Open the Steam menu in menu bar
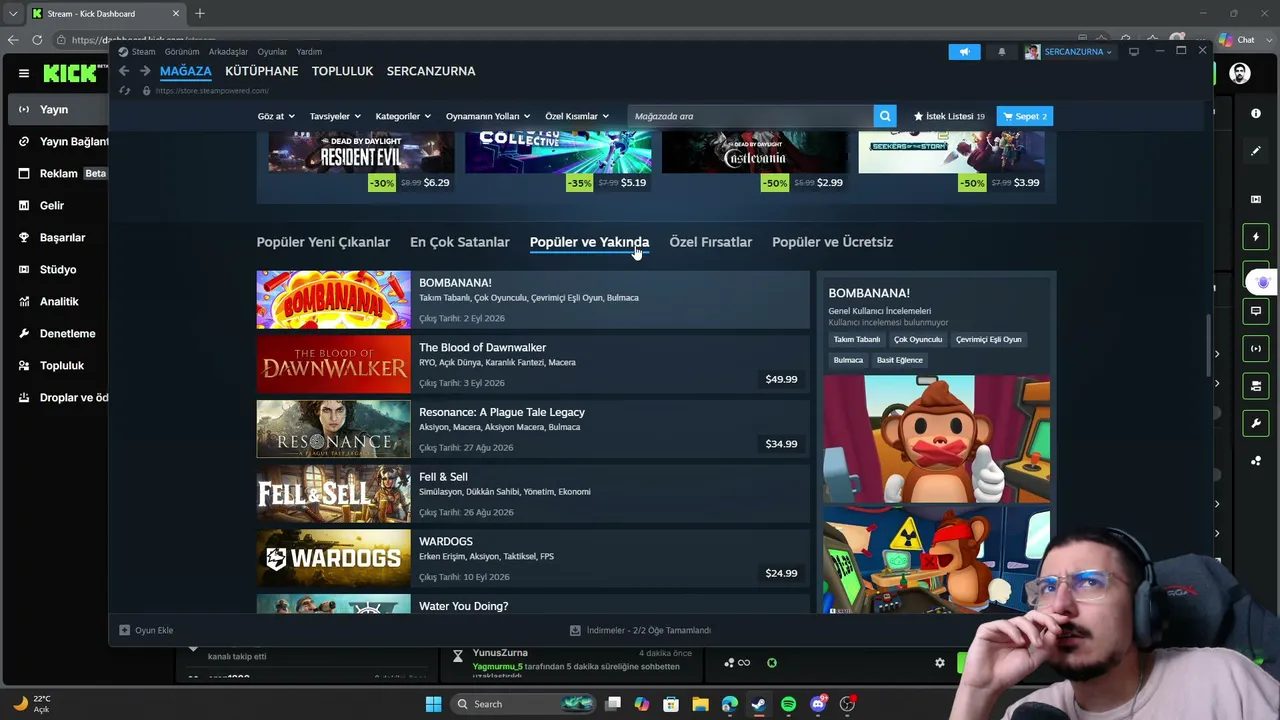Screen dimensions: 1280x720 click(144, 52)
